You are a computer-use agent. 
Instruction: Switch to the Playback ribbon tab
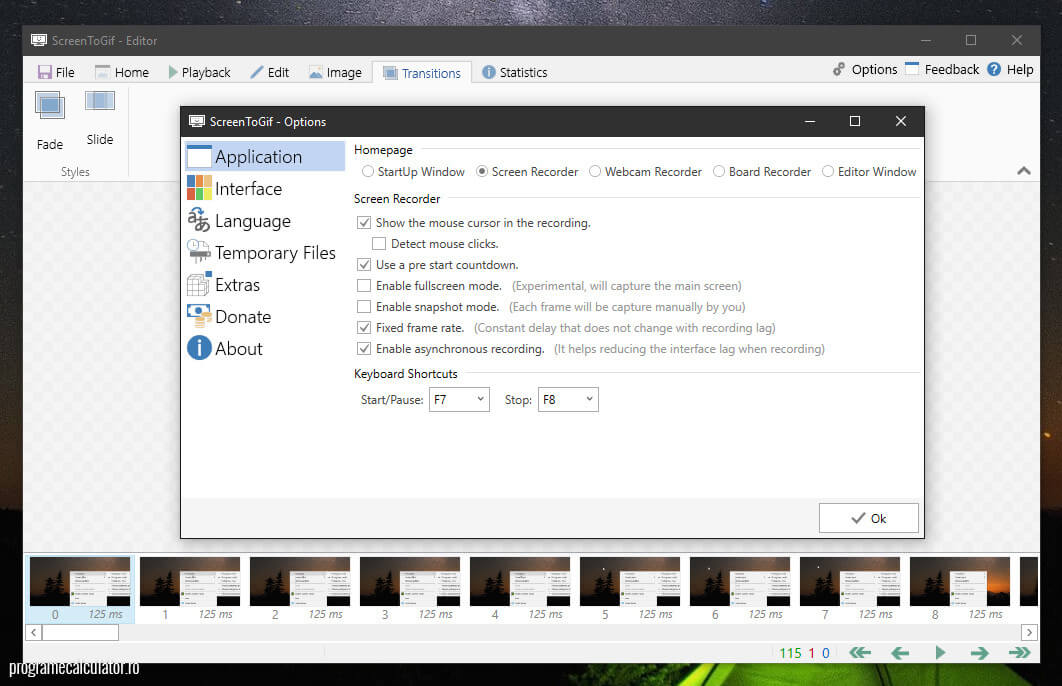click(x=199, y=72)
